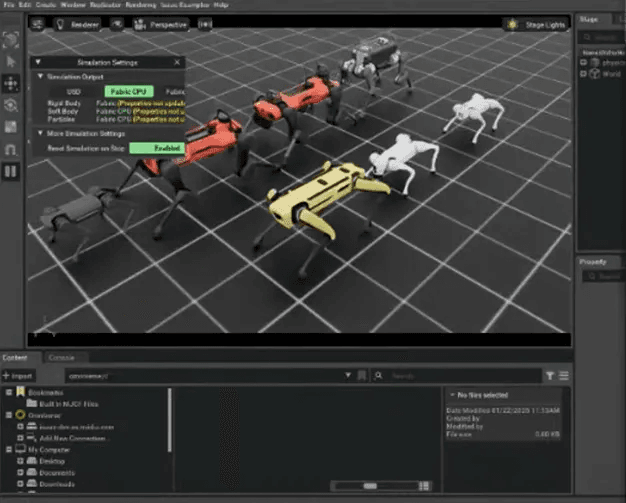Open the Window menu
Viewport: 626px width, 503px height.
[72, 5]
